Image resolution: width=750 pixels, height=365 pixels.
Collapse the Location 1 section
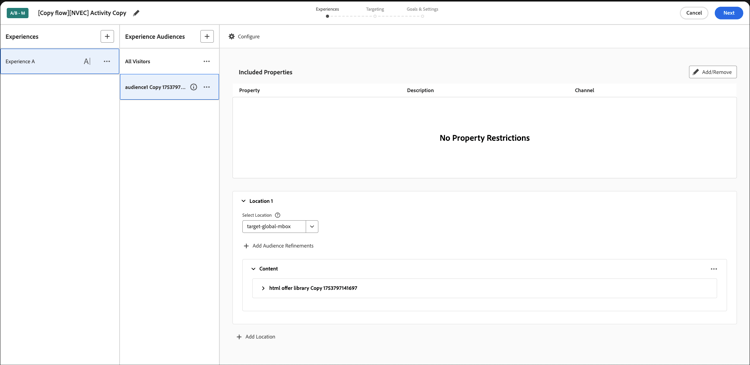(x=243, y=201)
